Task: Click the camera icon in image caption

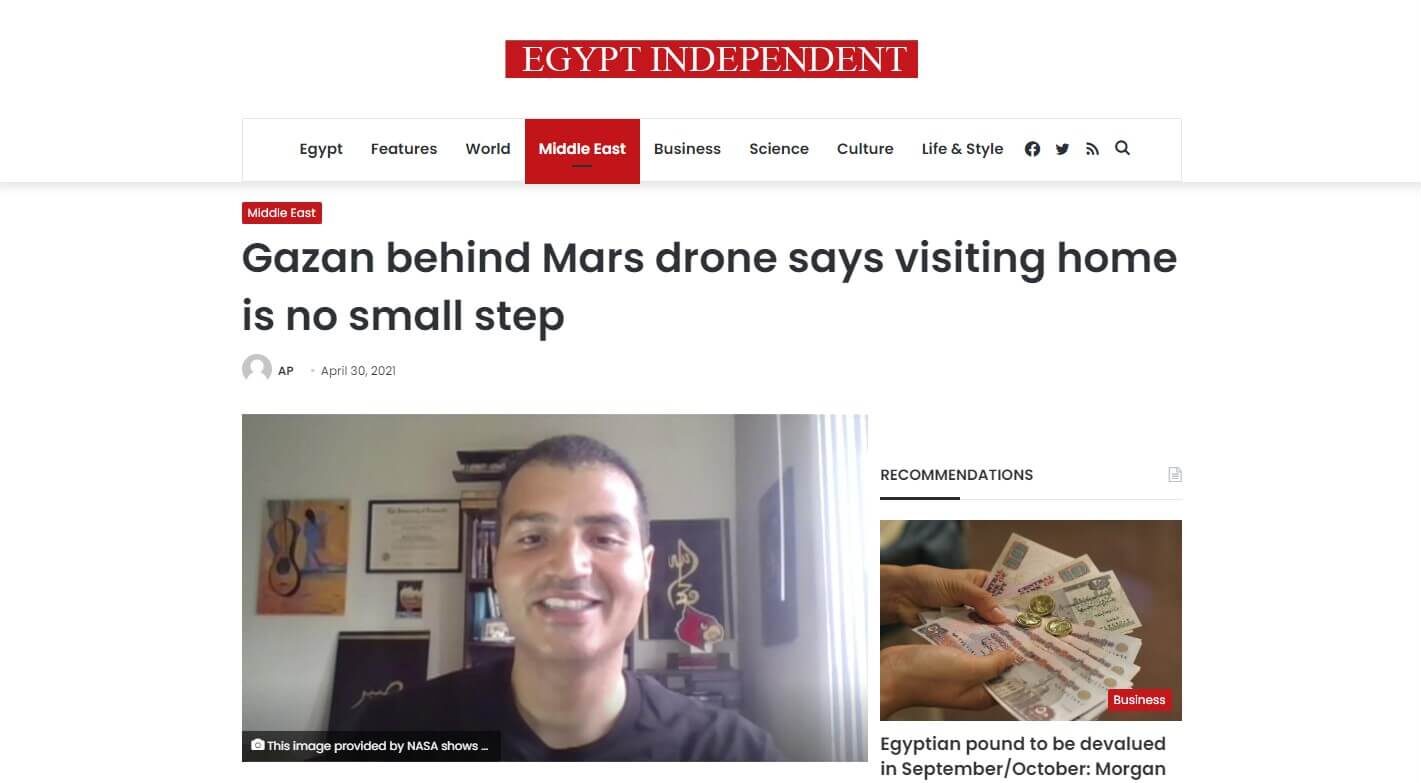Action: pos(258,746)
